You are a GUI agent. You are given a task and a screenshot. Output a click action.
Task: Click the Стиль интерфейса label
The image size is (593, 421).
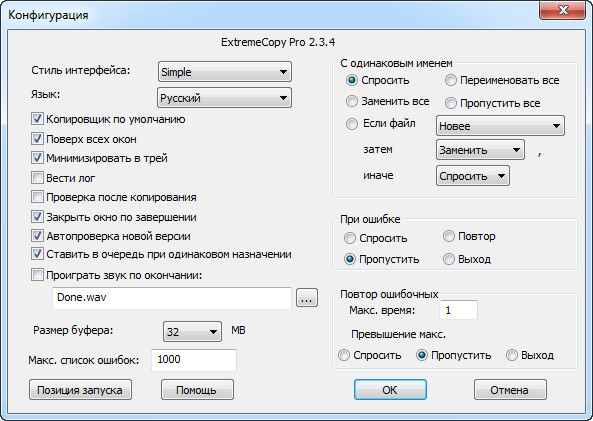[81, 70]
